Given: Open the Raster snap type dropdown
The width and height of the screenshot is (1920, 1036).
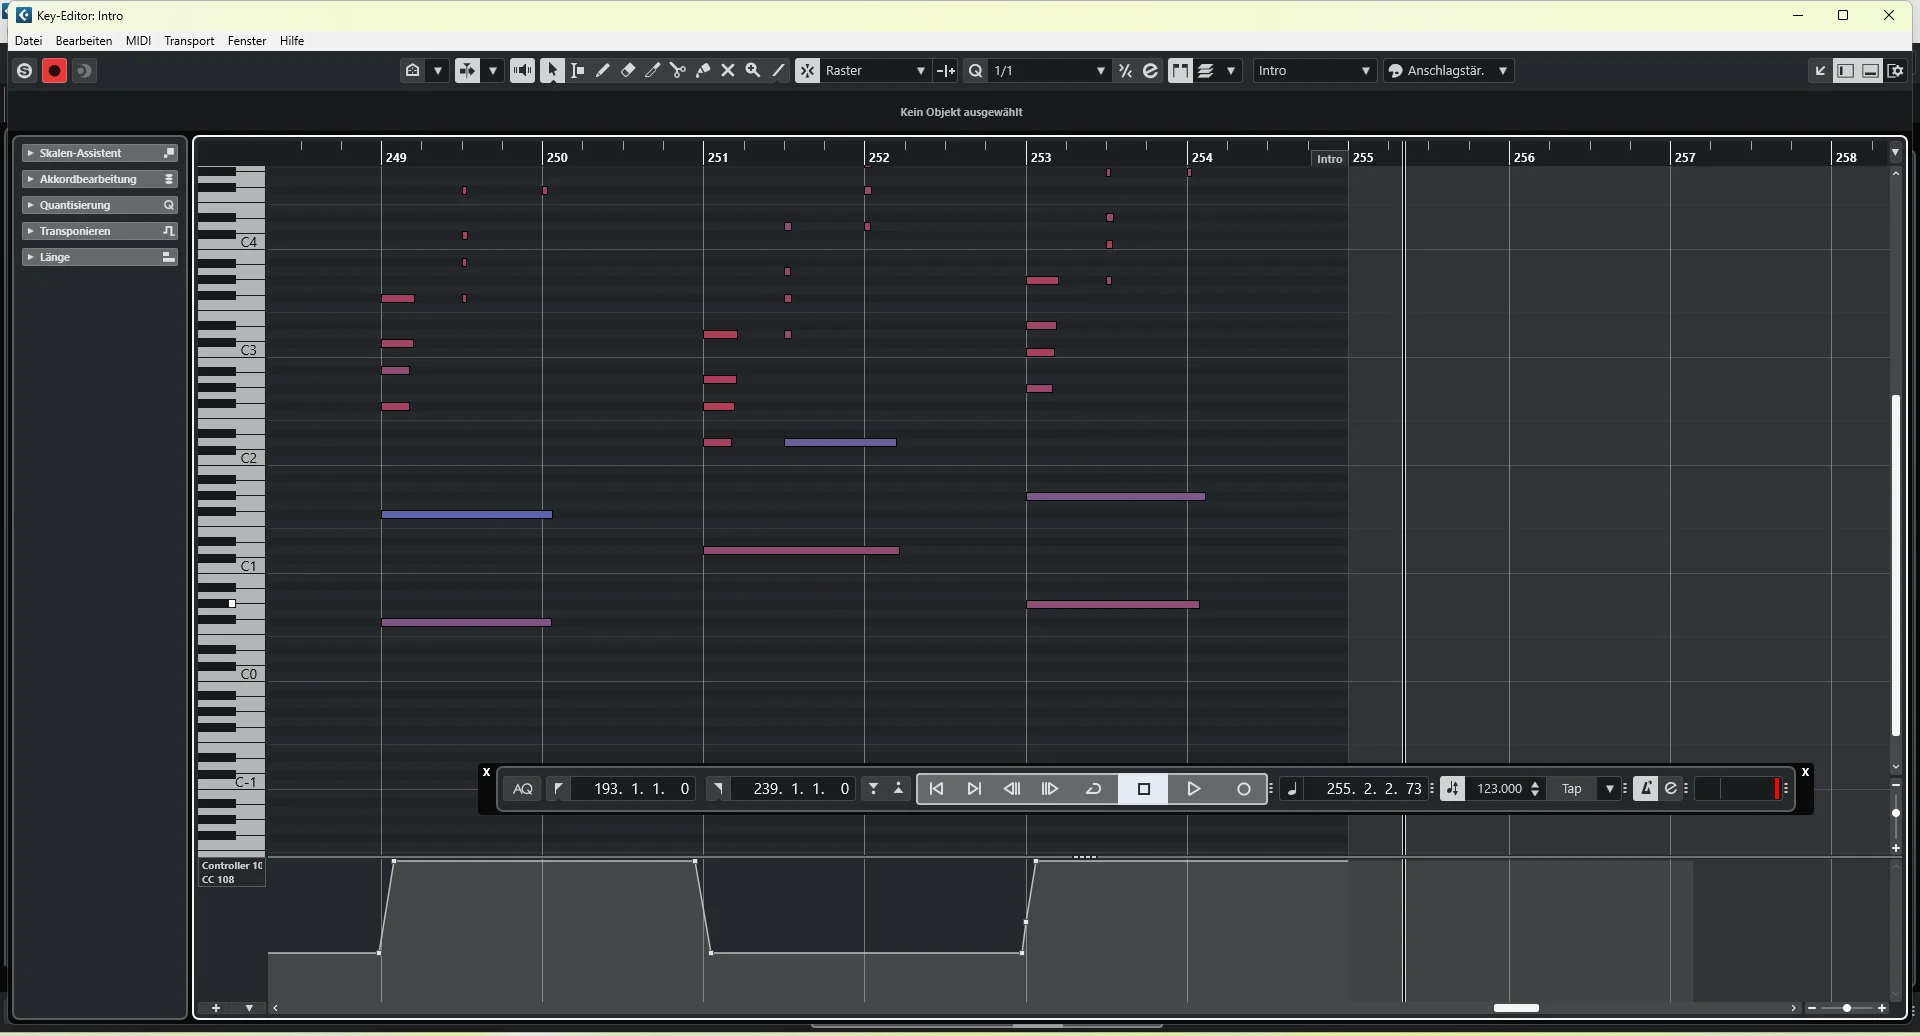Looking at the screenshot, I should pyautogui.click(x=876, y=71).
